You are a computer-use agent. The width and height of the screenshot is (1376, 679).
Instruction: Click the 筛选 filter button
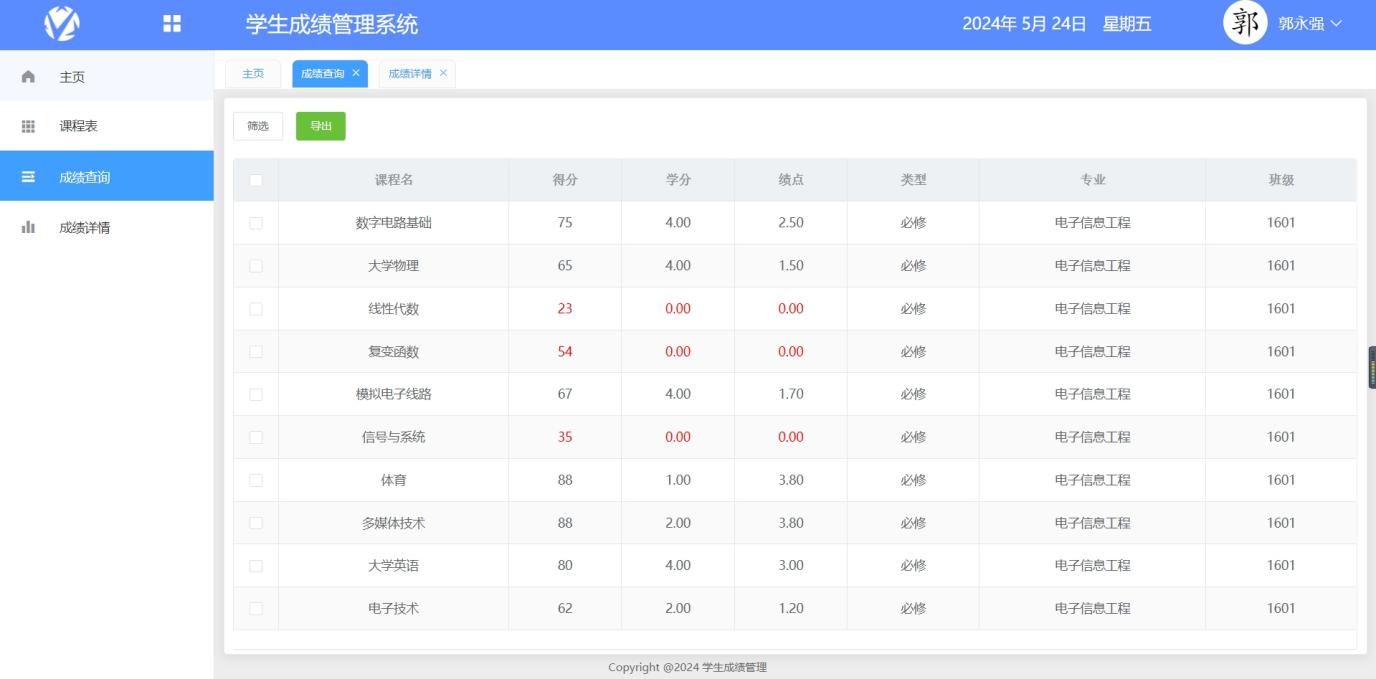point(257,126)
